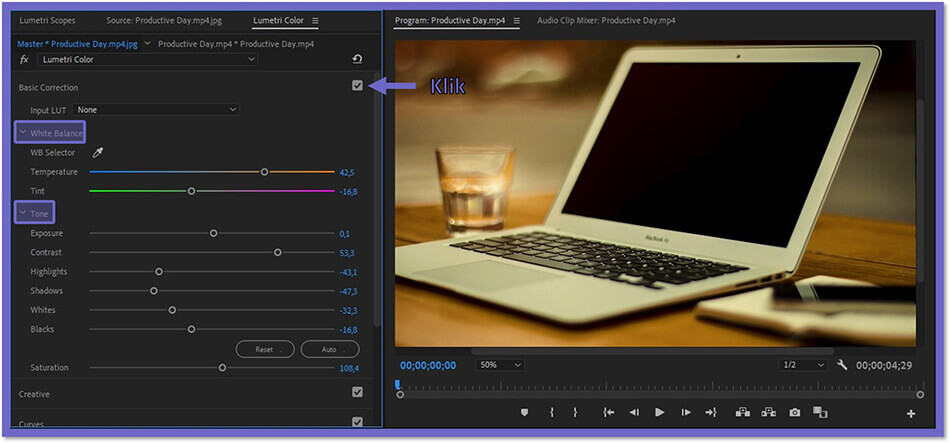
Task: Click the Extract icon
Action: click(x=769, y=412)
